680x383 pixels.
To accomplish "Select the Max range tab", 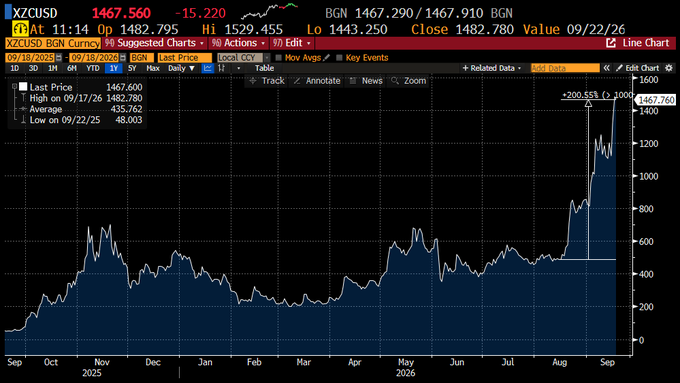I will [x=153, y=68].
